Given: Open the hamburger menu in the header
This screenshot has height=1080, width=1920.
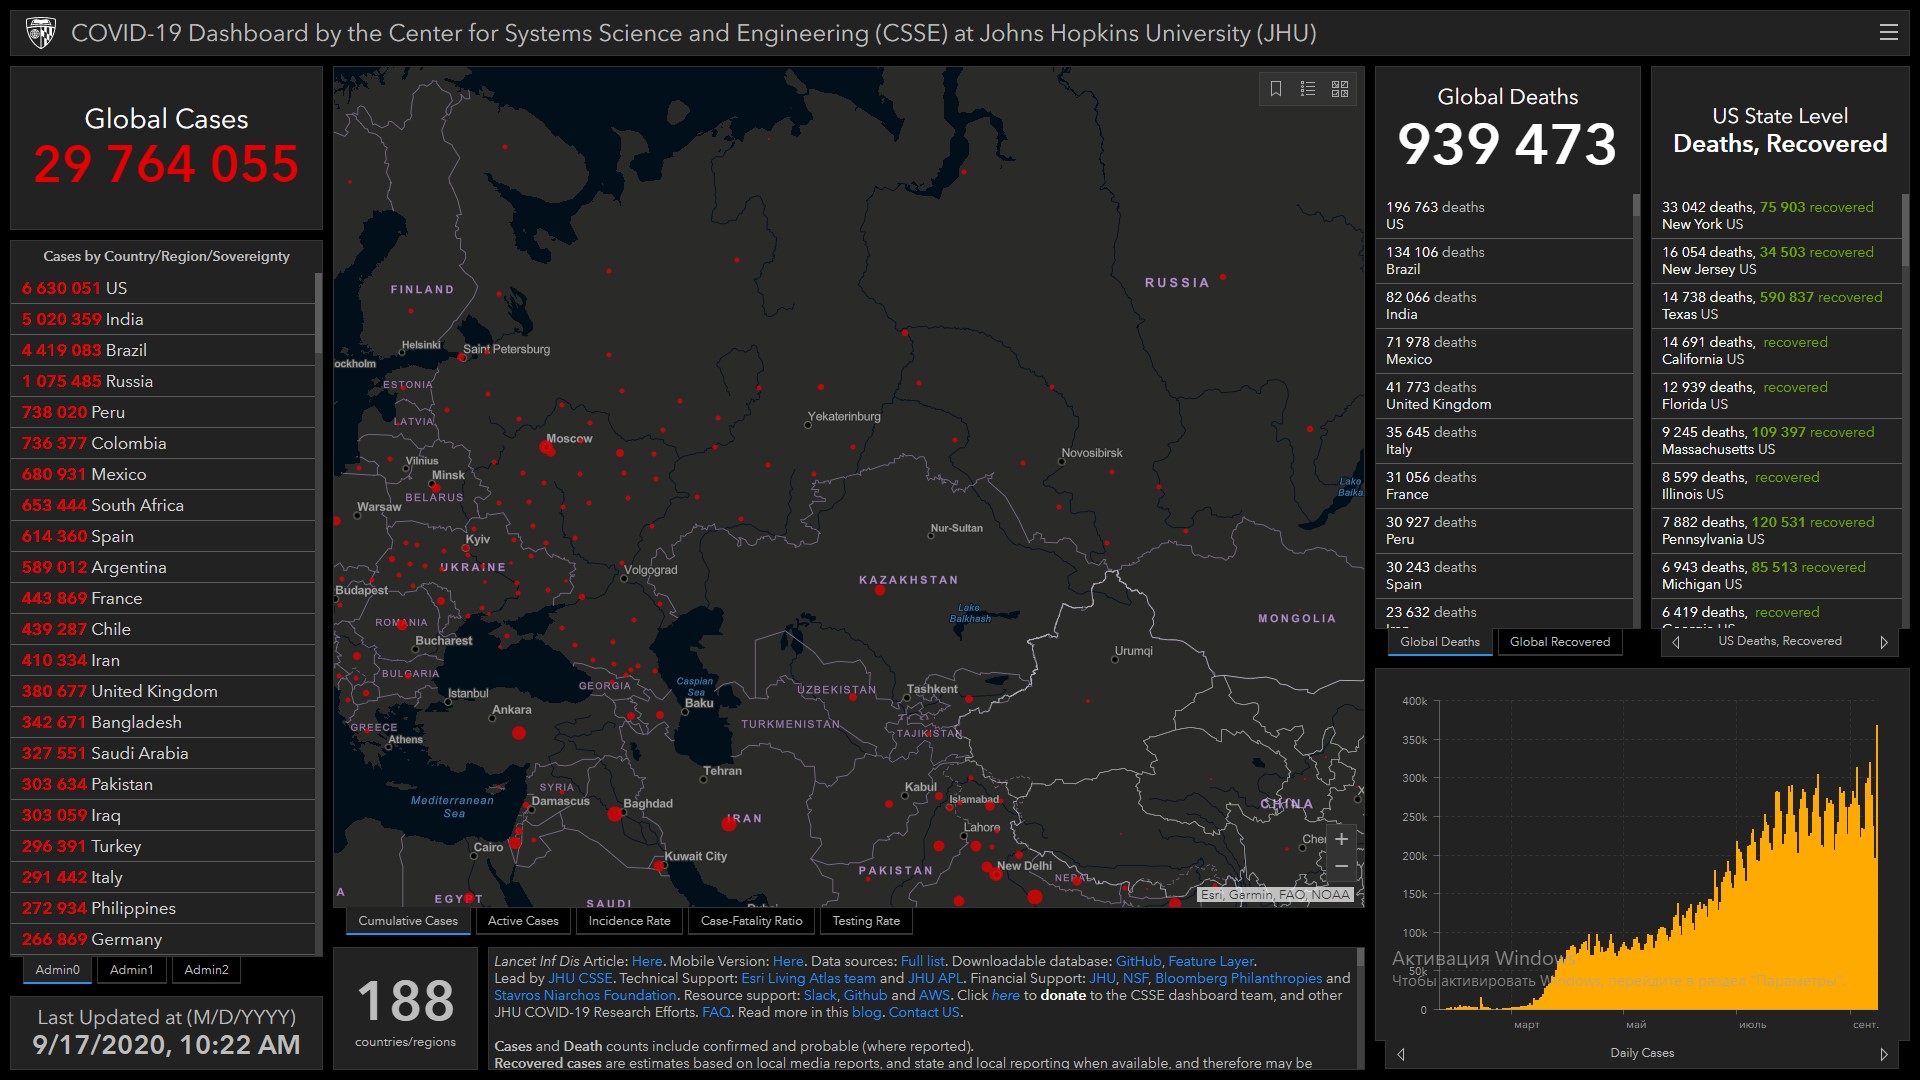Looking at the screenshot, I should click(1888, 33).
